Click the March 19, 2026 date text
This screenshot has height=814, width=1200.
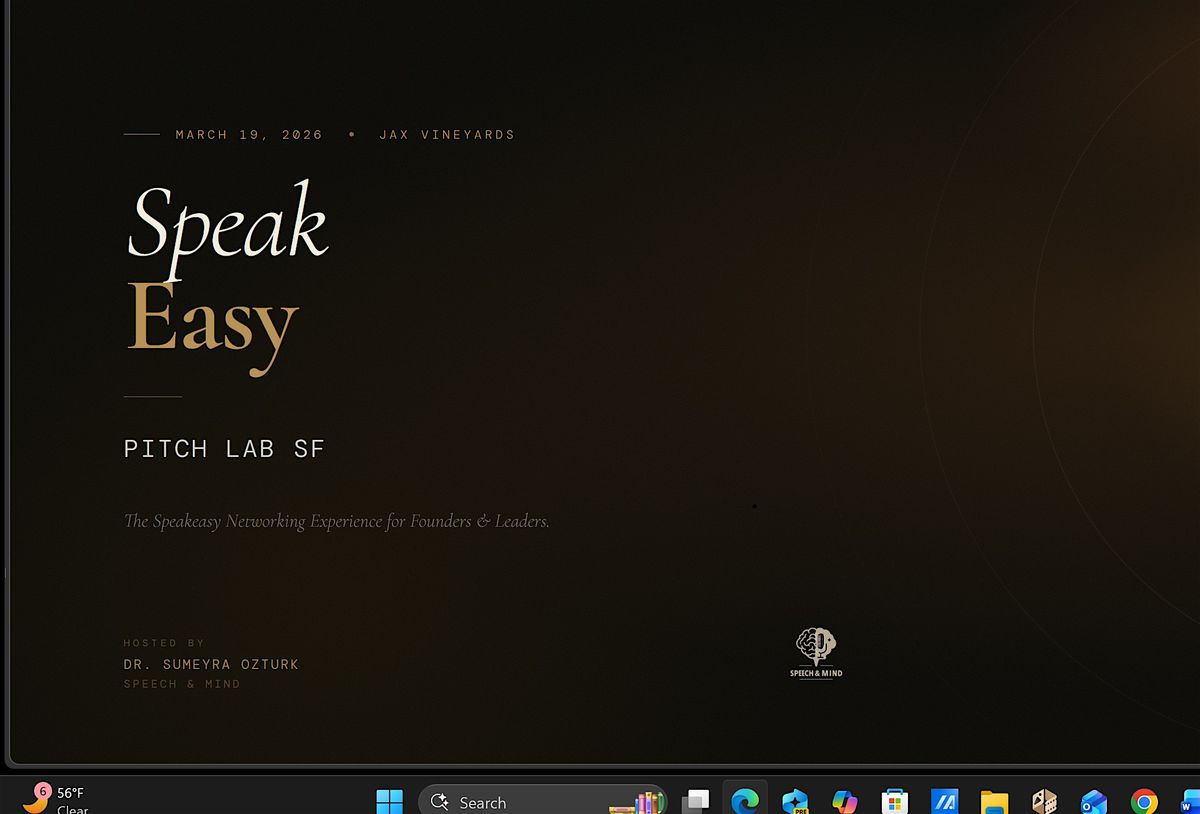pos(249,134)
